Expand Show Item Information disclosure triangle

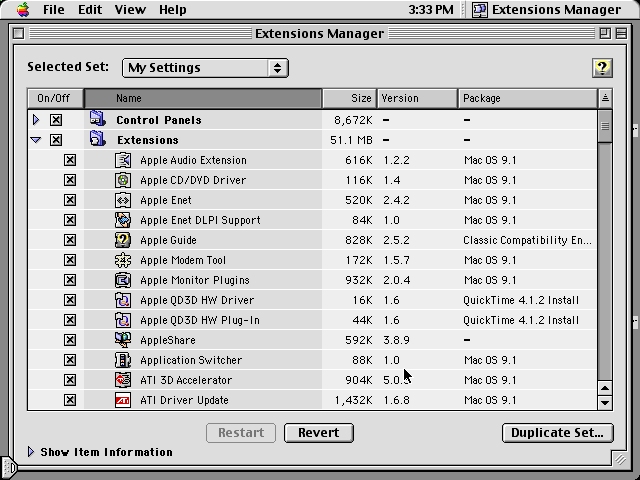[x=31, y=451]
